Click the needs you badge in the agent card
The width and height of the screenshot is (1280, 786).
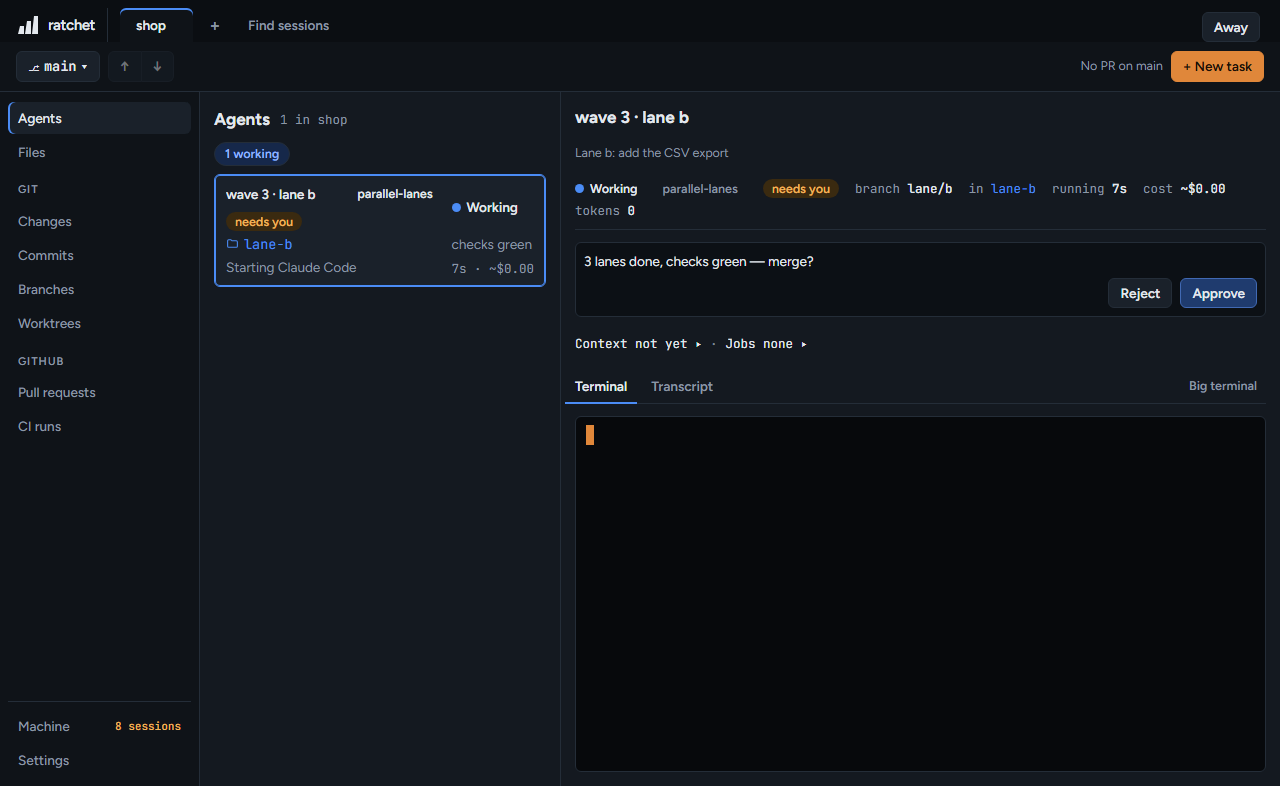(x=264, y=222)
